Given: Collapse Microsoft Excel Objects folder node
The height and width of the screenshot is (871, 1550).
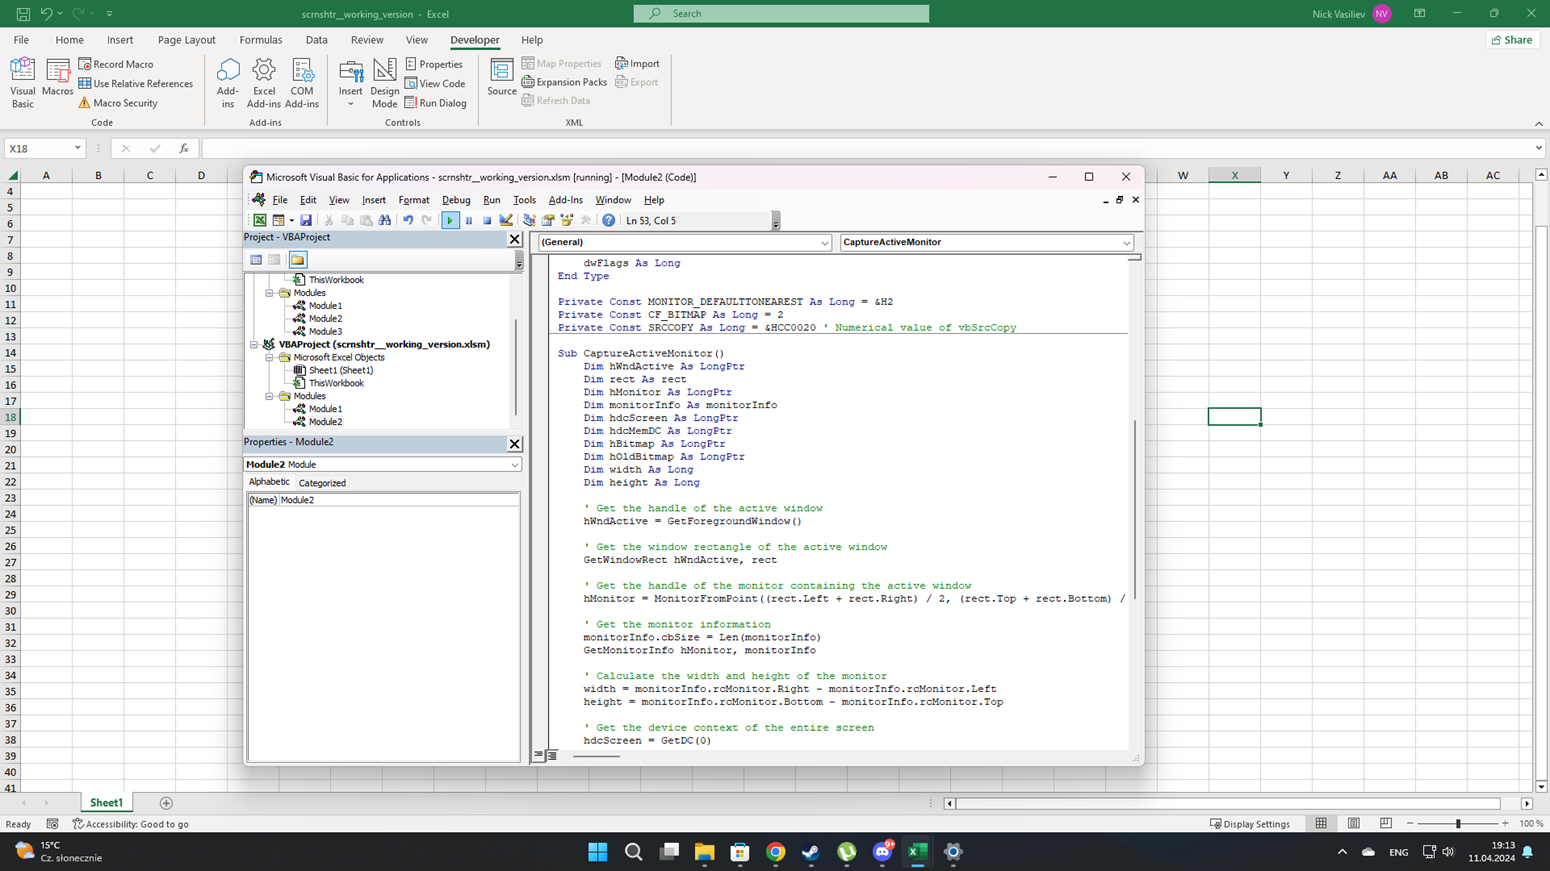Looking at the screenshot, I should tap(269, 357).
